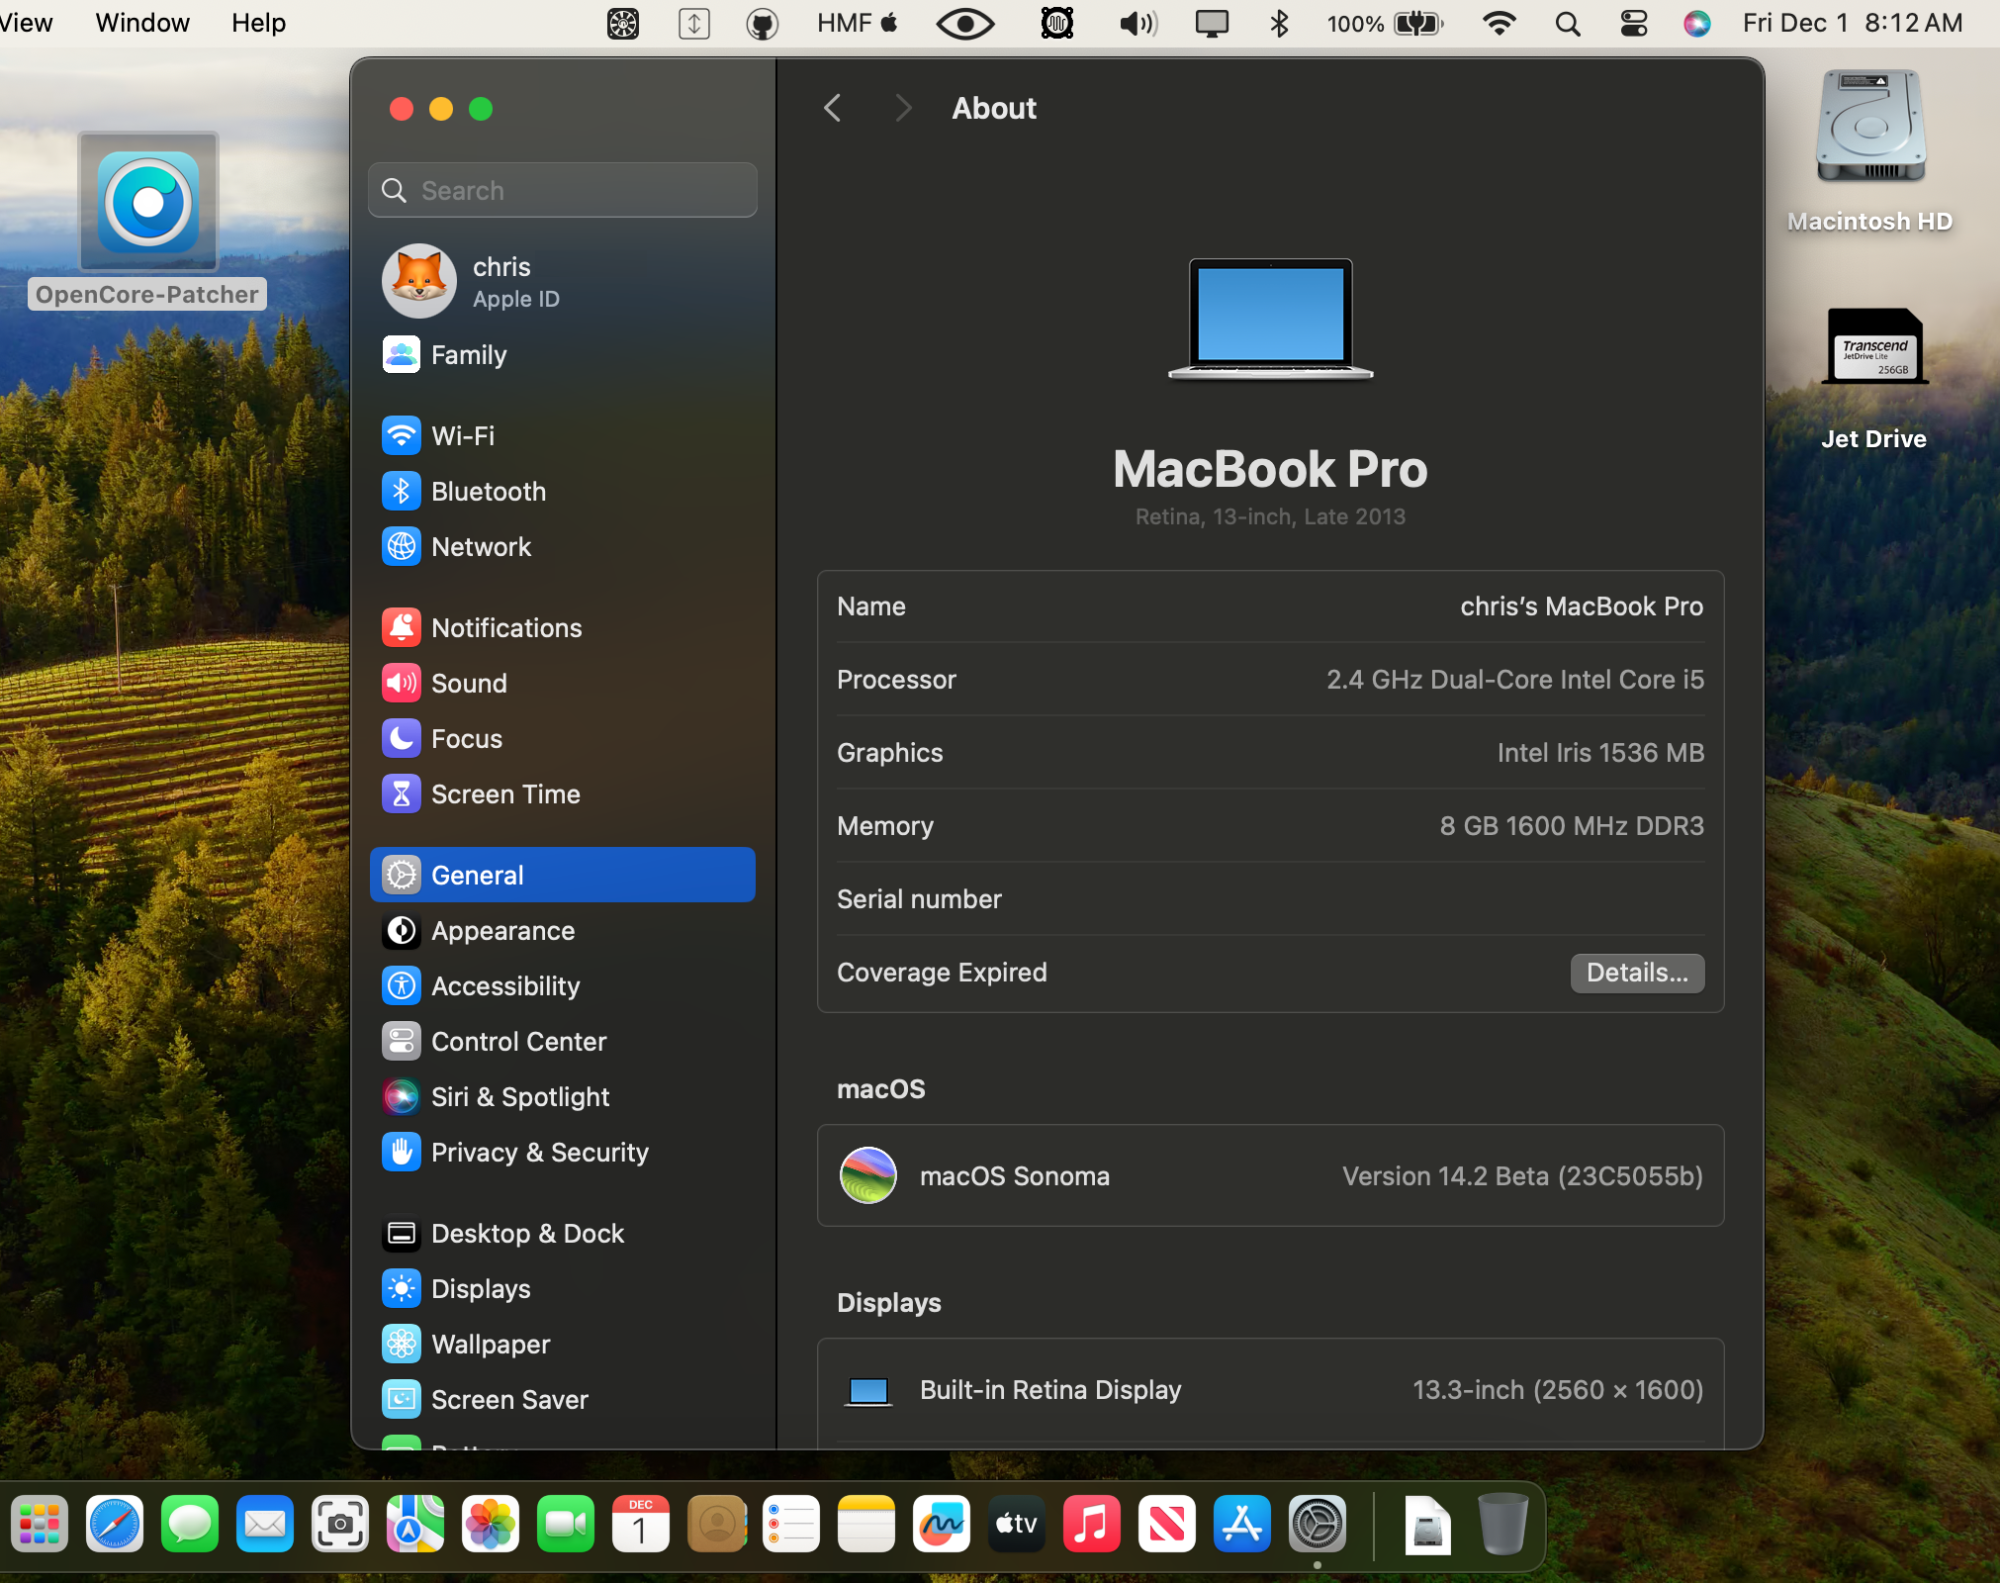This screenshot has width=2000, height=1583.
Task: Click in the Search field
Action: point(562,190)
